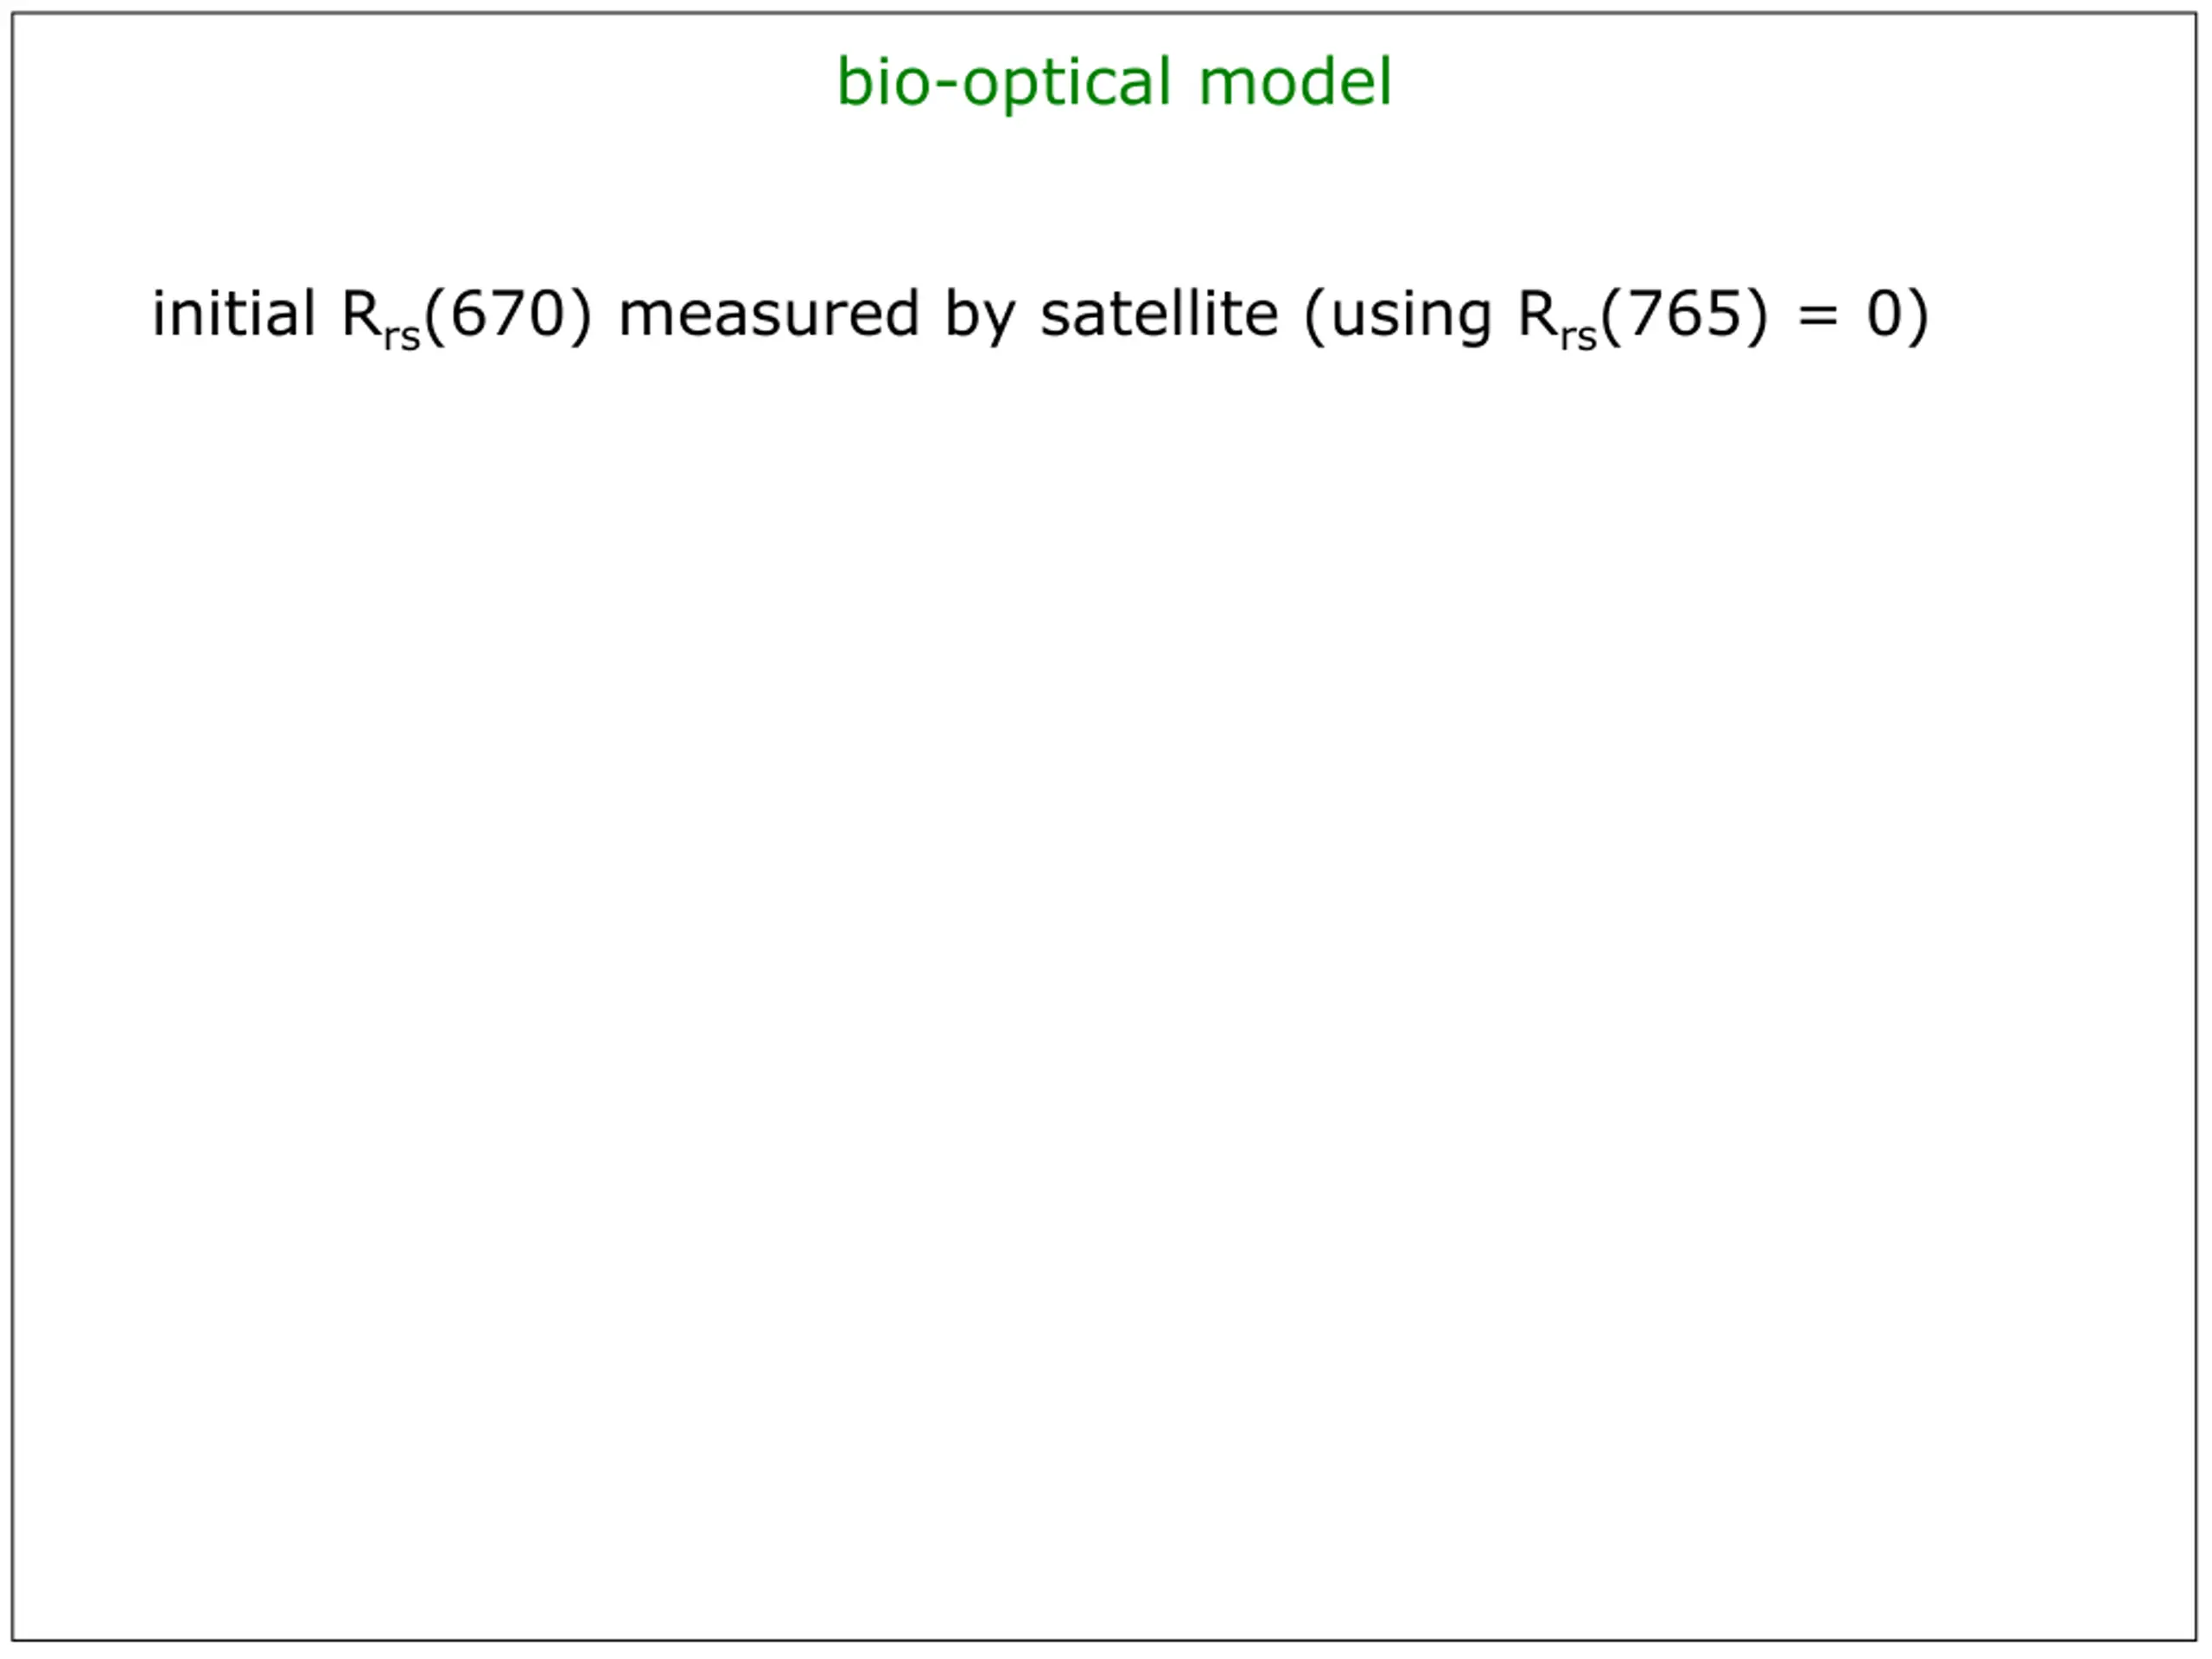Image resolution: width=2212 pixels, height=1659 pixels.
Task: Click the equals sign in the text
Action: tap(1817, 316)
